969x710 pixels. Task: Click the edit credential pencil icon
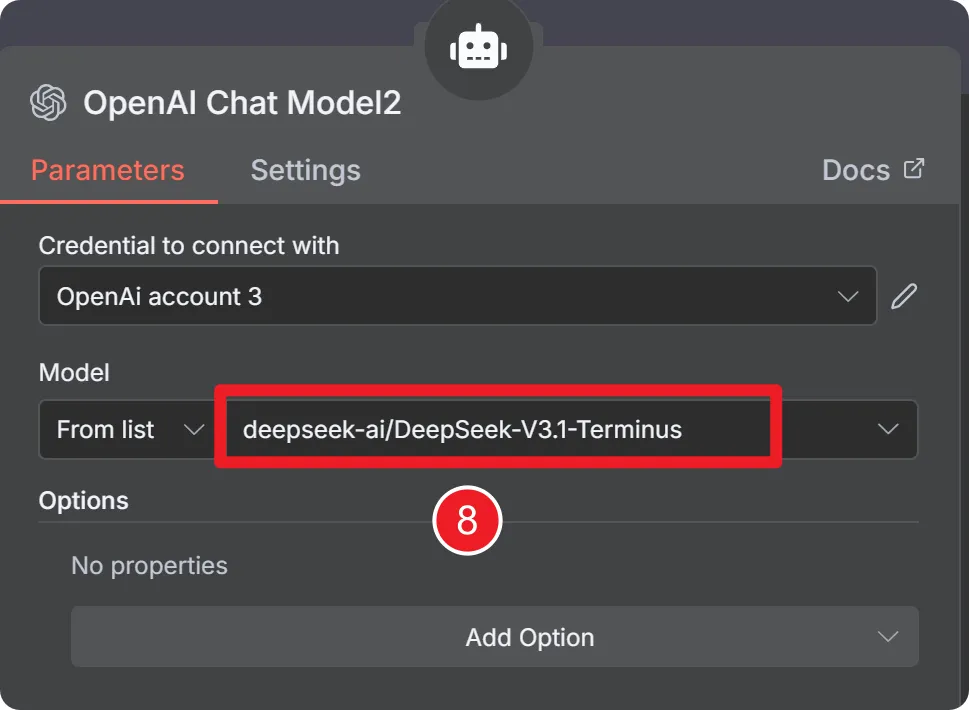click(x=904, y=296)
